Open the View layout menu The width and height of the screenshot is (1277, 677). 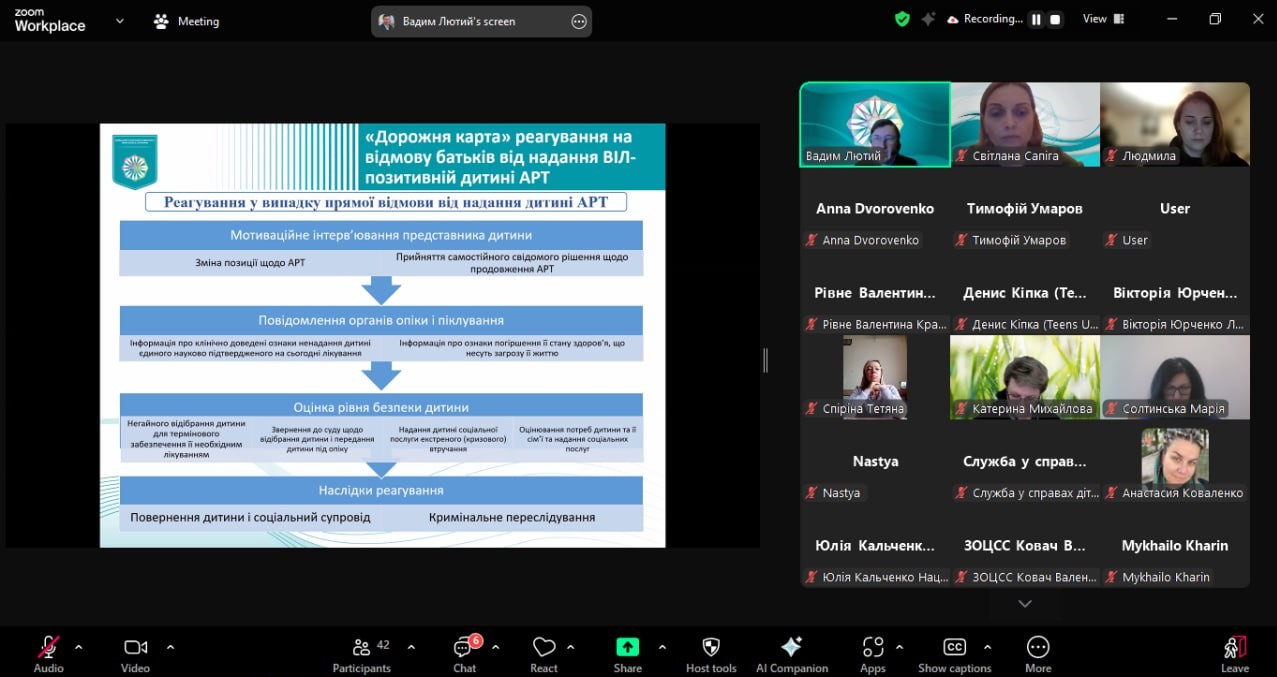(1103, 19)
